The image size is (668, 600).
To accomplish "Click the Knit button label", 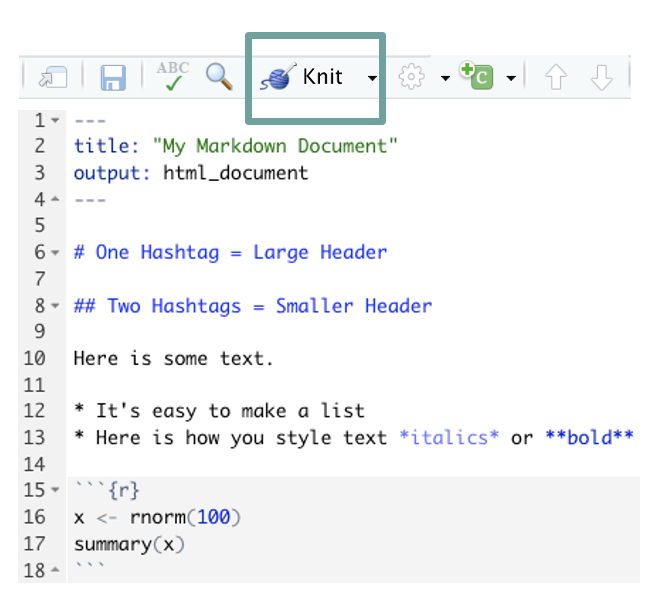I will [323, 77].
